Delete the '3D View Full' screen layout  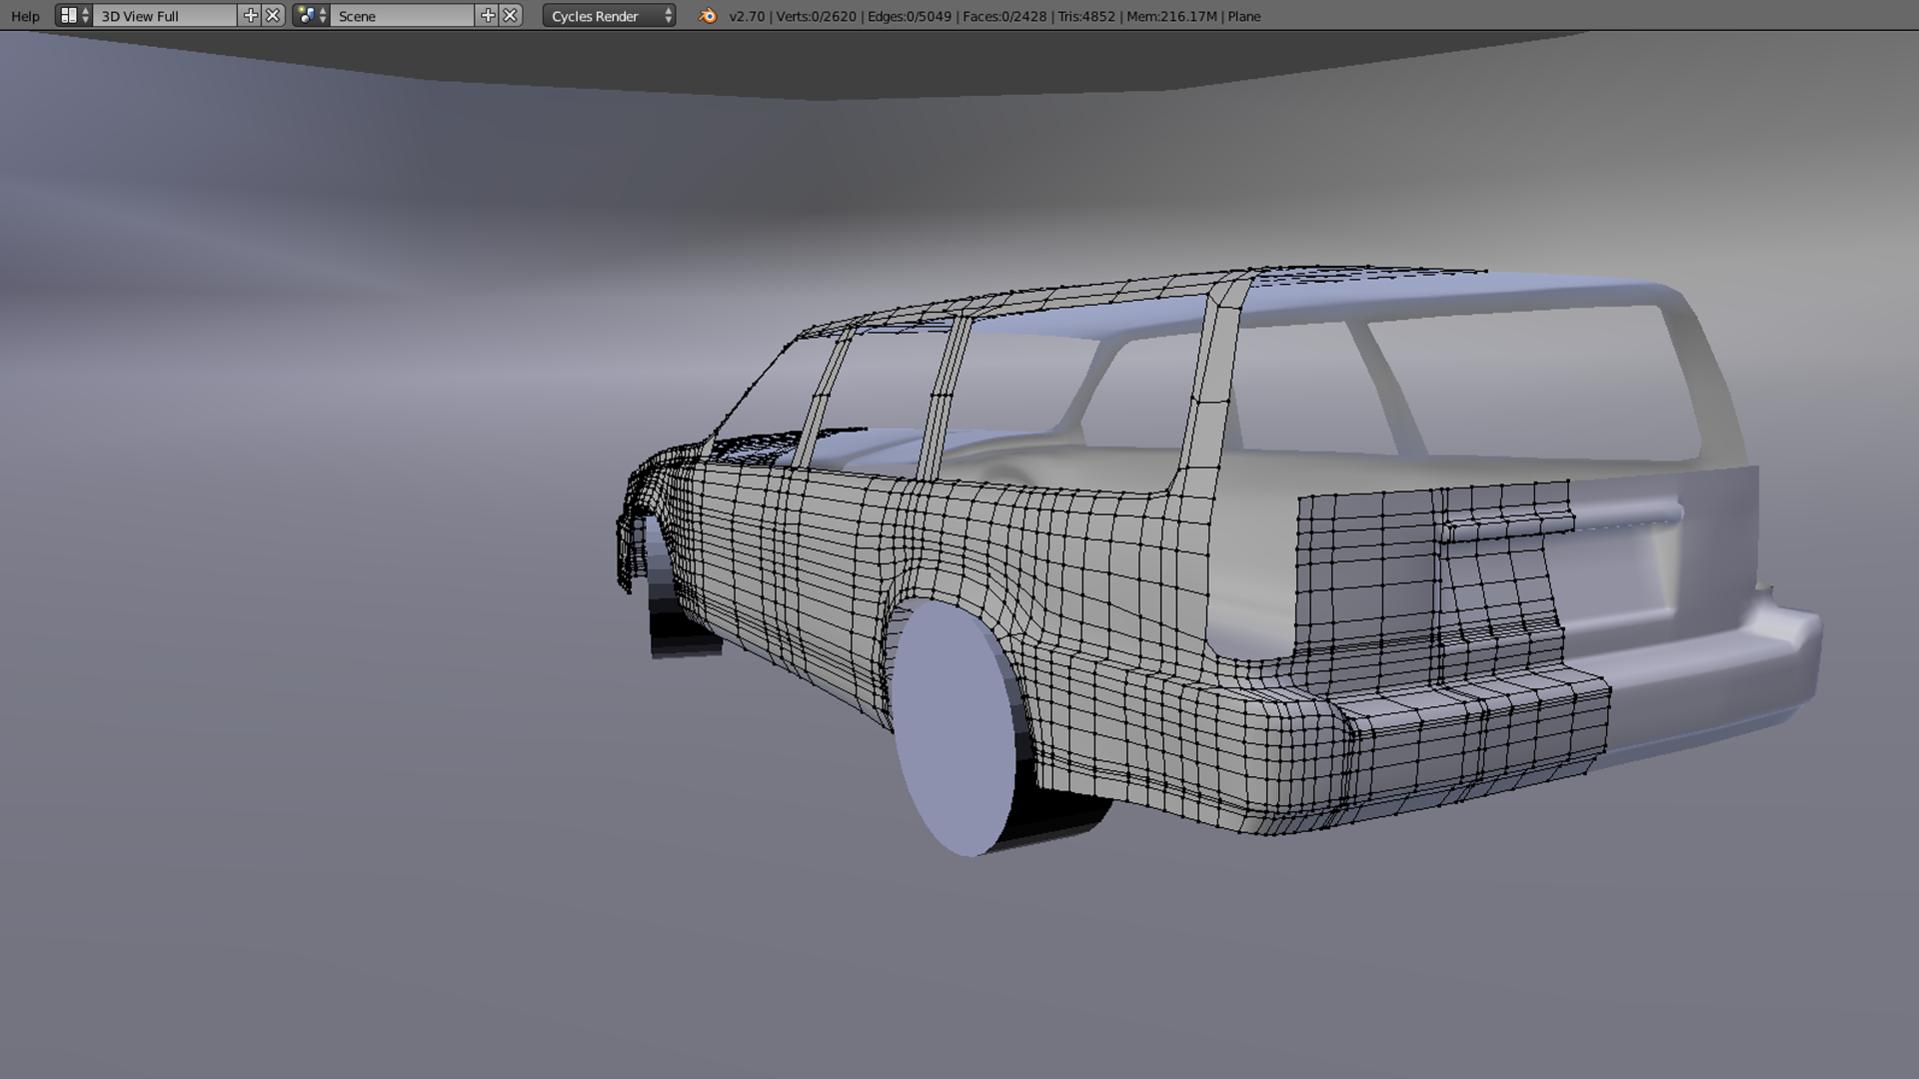click(273, 16)
